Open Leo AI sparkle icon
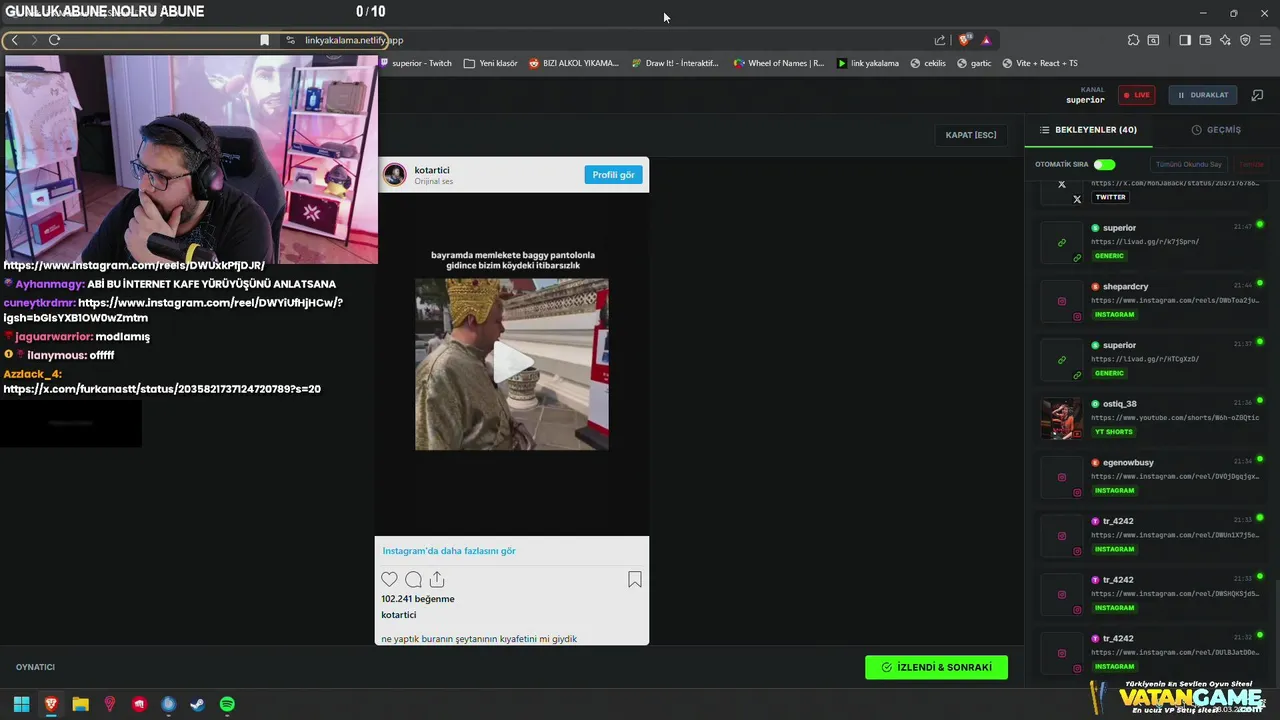This screenshot has width=1280, height=720. point(1225,40)
